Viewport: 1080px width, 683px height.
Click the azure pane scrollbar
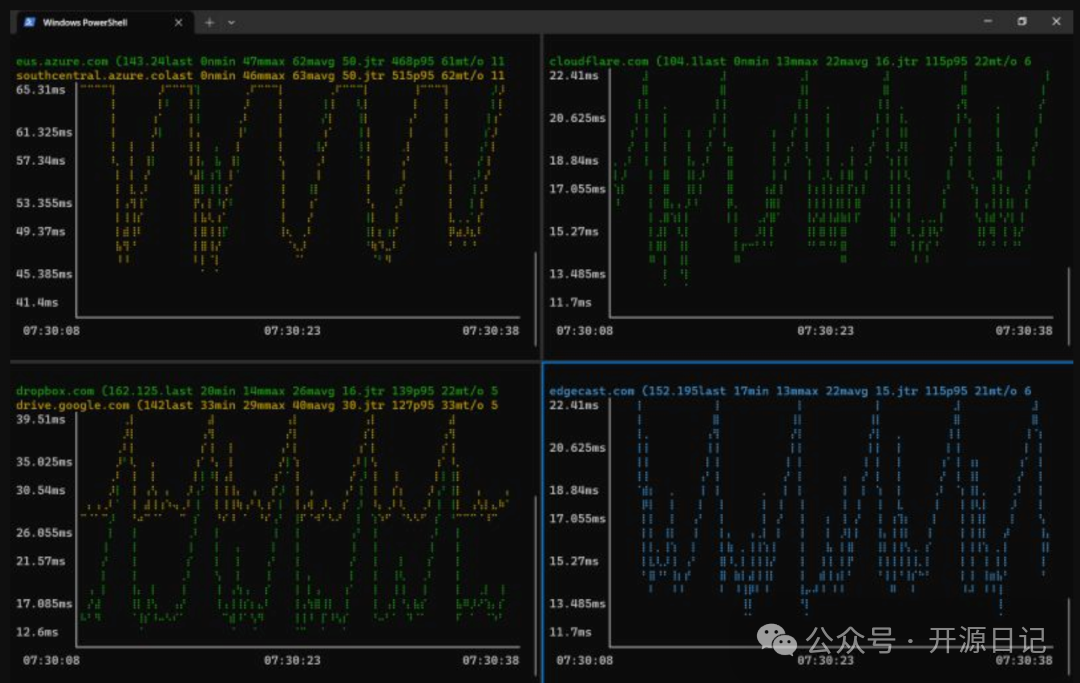[x=535, y=299]
